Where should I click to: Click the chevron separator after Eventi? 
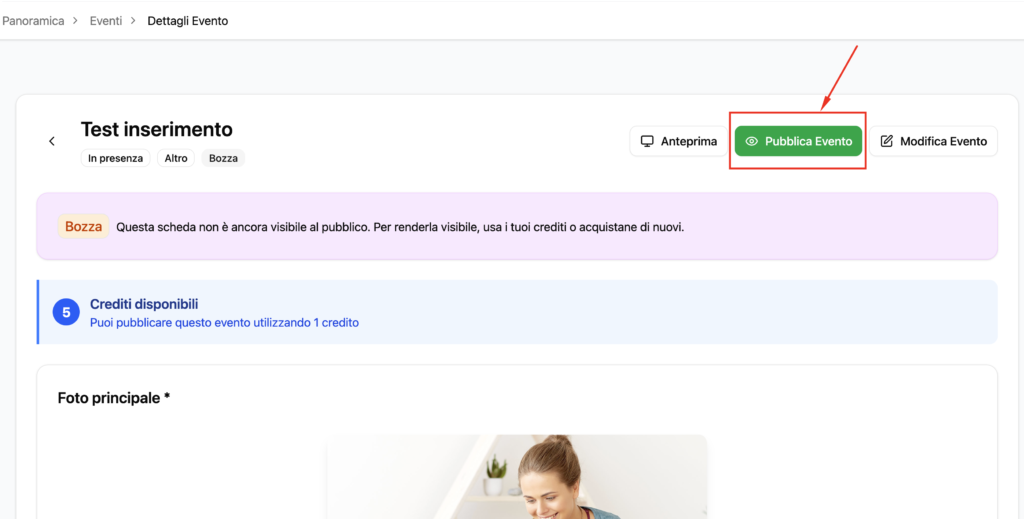(x=133, y=20)
